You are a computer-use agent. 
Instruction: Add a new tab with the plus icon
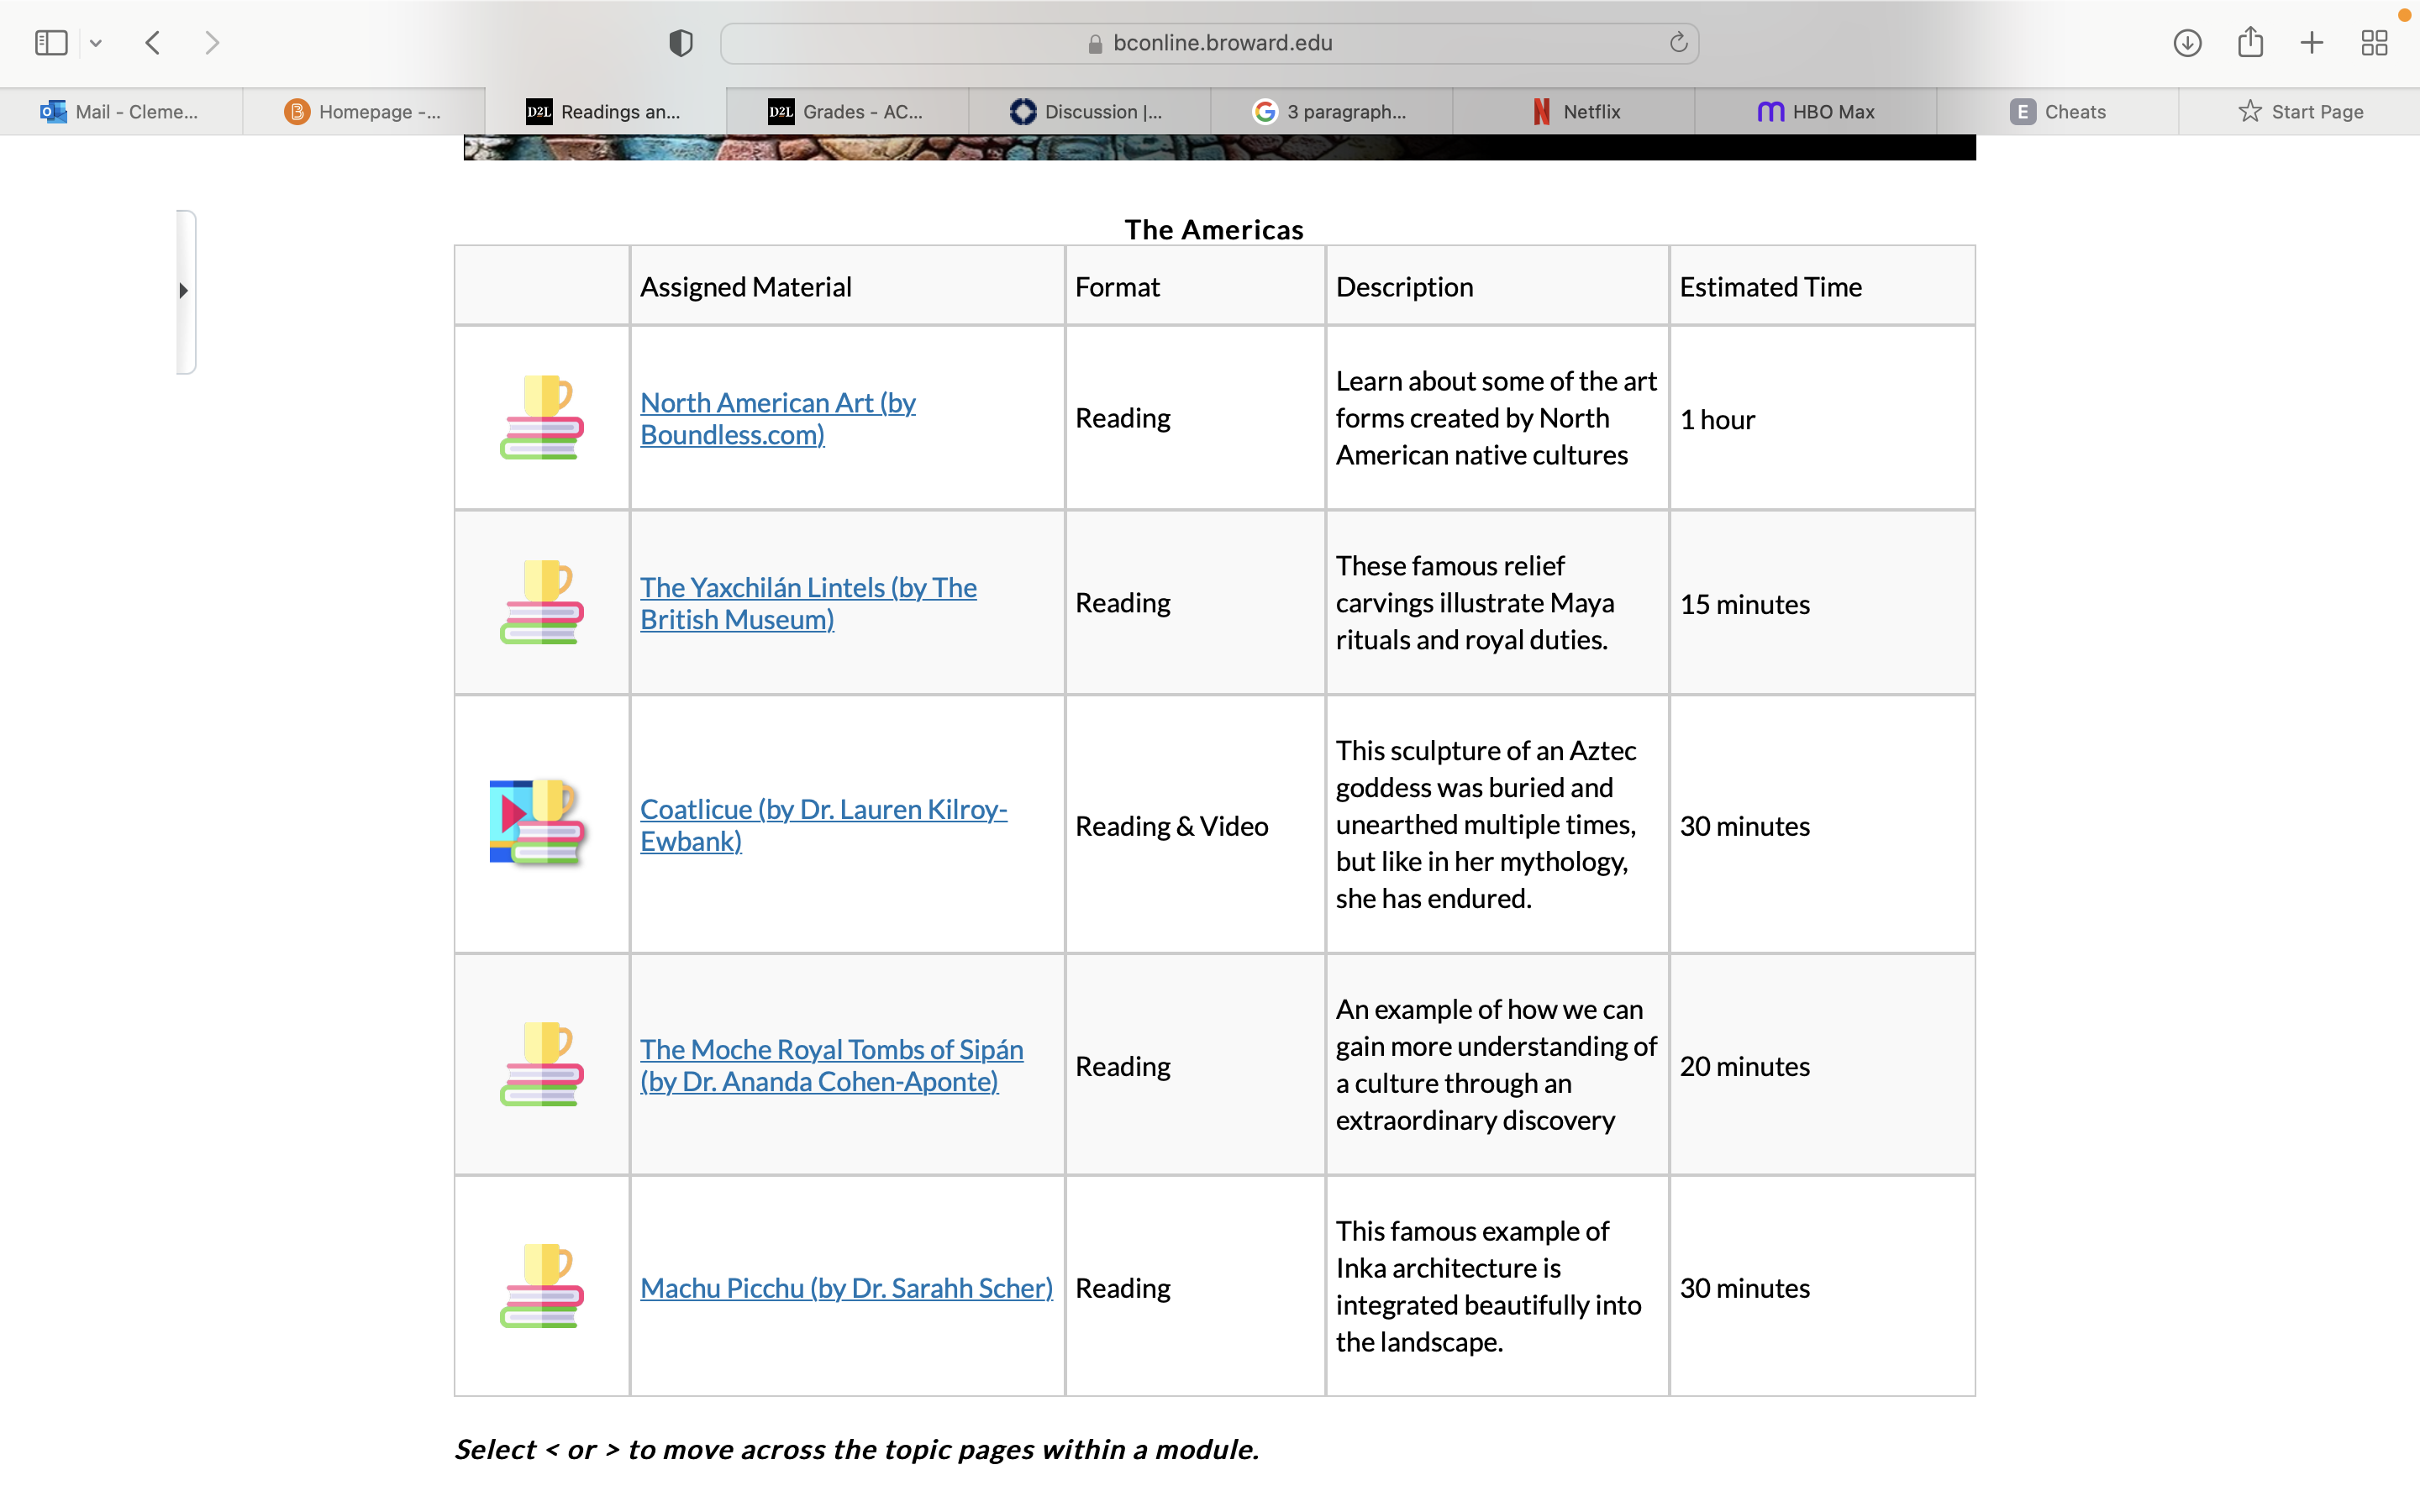click(2312, 43)
